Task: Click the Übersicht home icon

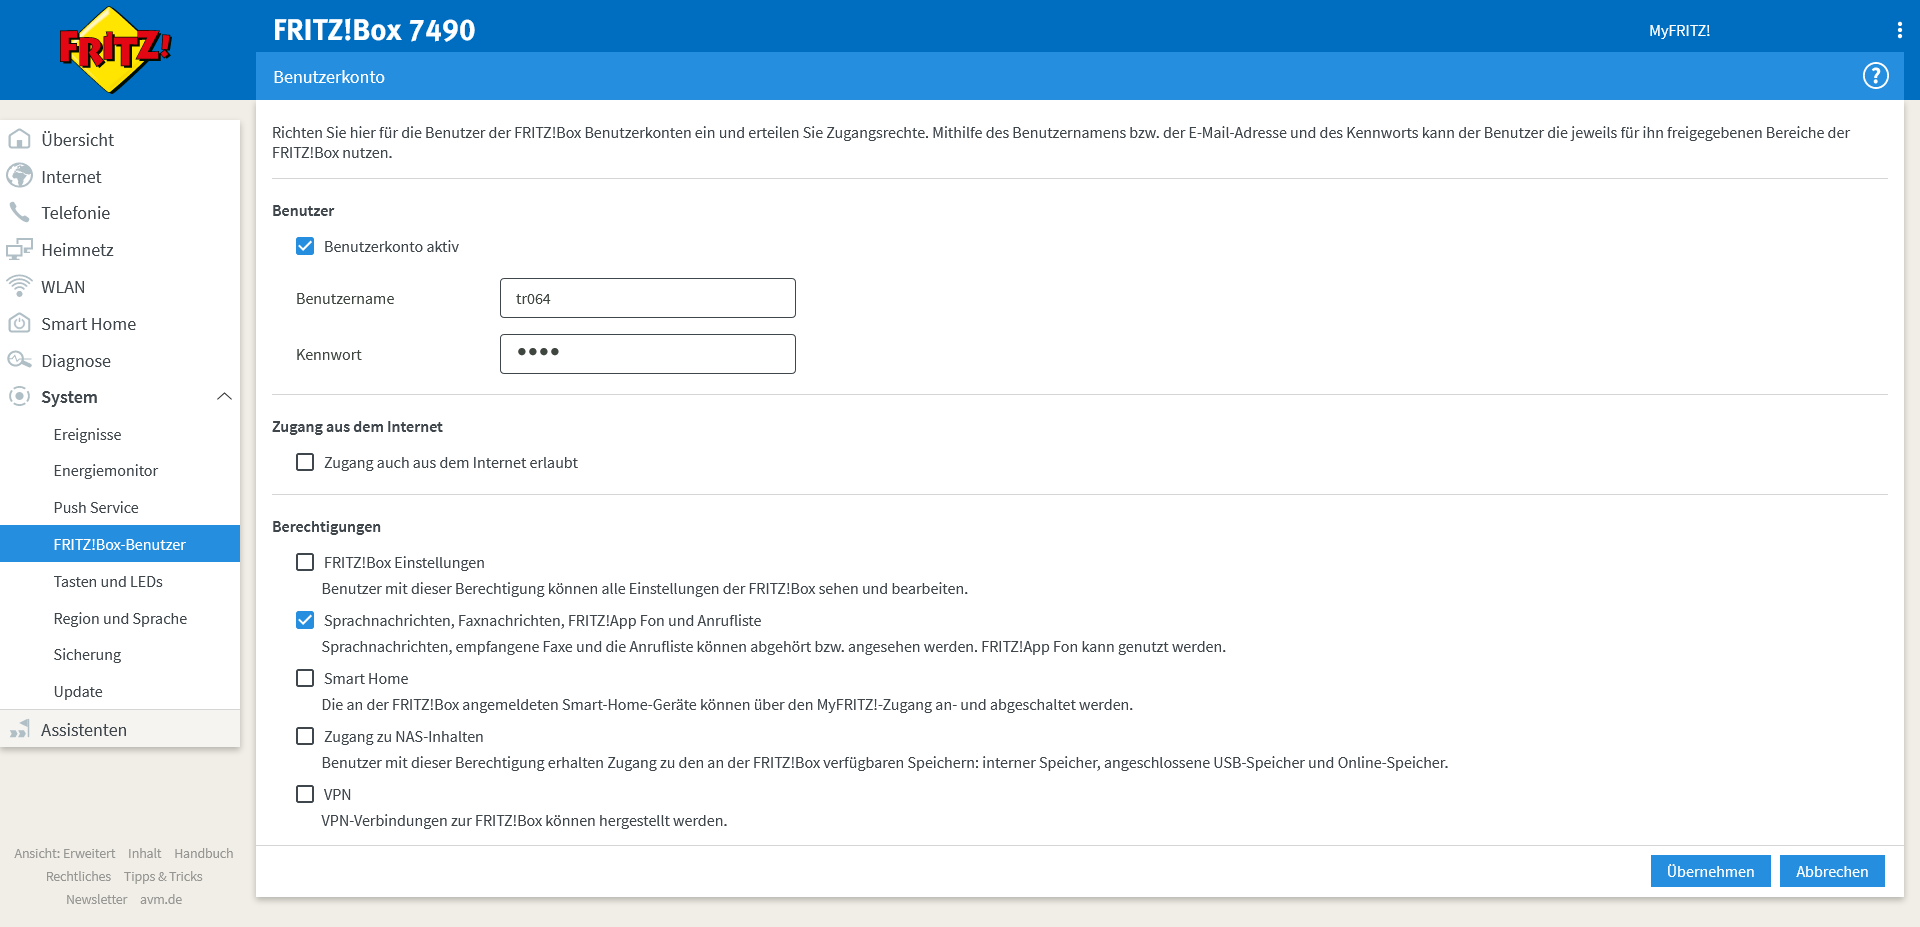Action: pos(19,139)
